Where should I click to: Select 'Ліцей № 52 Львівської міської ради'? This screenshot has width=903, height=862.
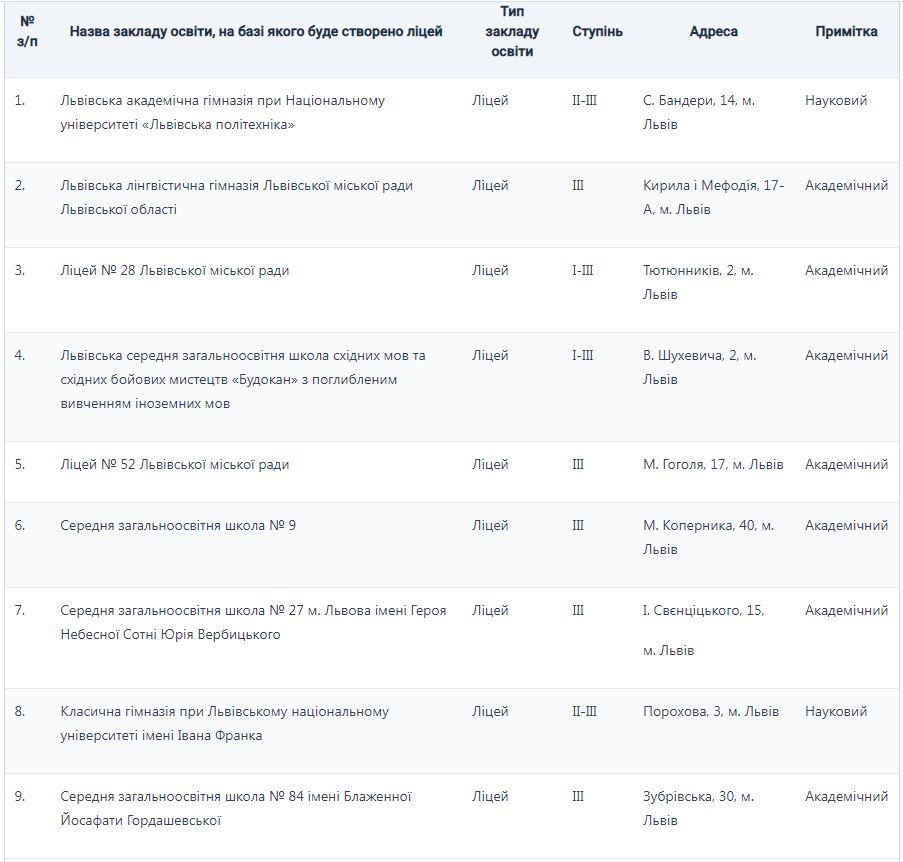[x=175, y=464]
